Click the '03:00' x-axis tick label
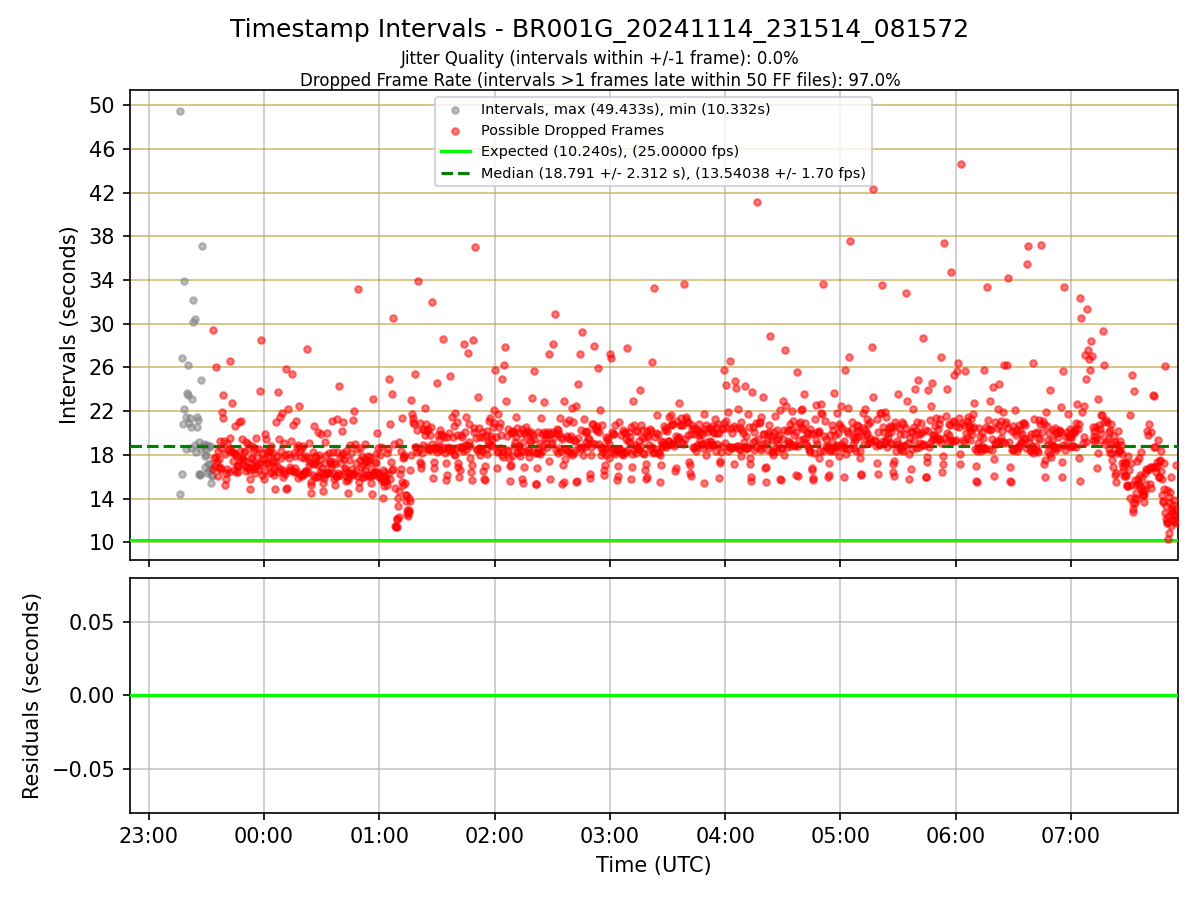The image size is (1200, 900). coord(610,834)
